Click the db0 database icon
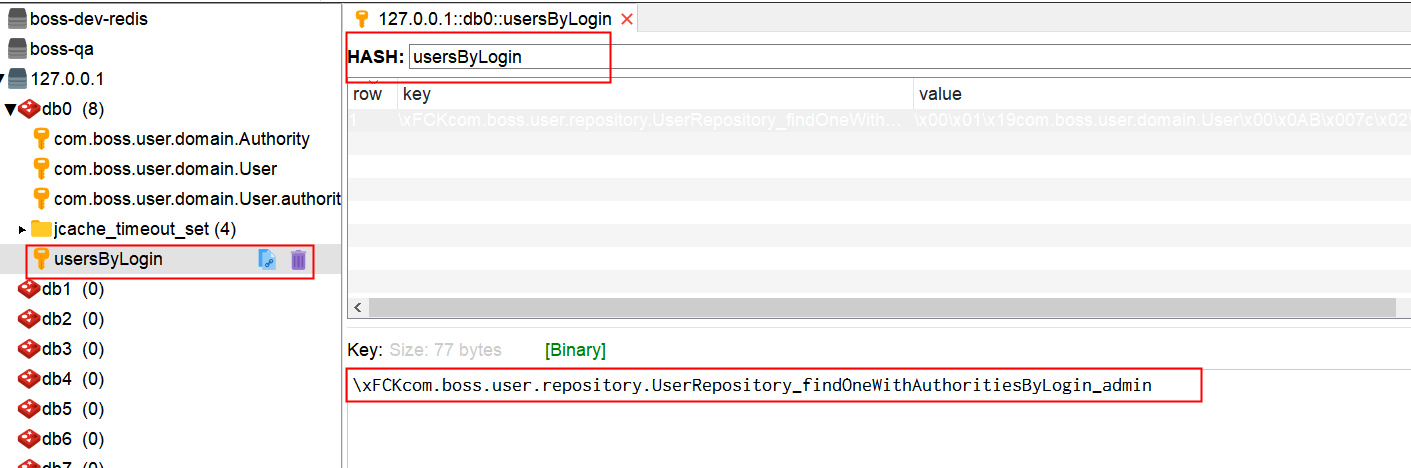1411x468 pixels. pos(29,109)
